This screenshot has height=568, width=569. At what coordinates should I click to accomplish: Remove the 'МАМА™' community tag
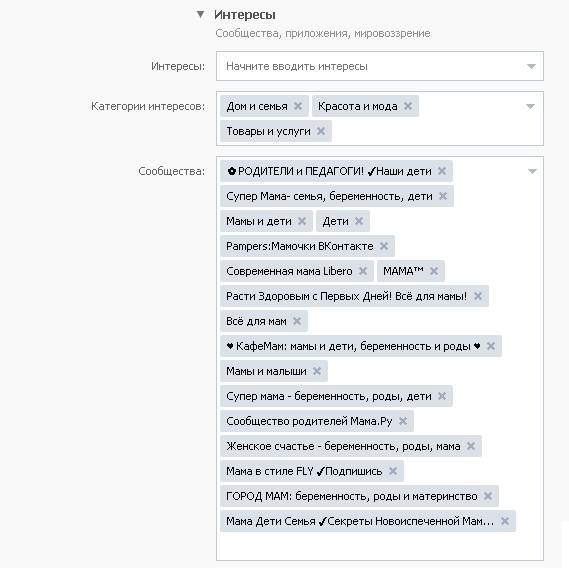pos(434,271)
